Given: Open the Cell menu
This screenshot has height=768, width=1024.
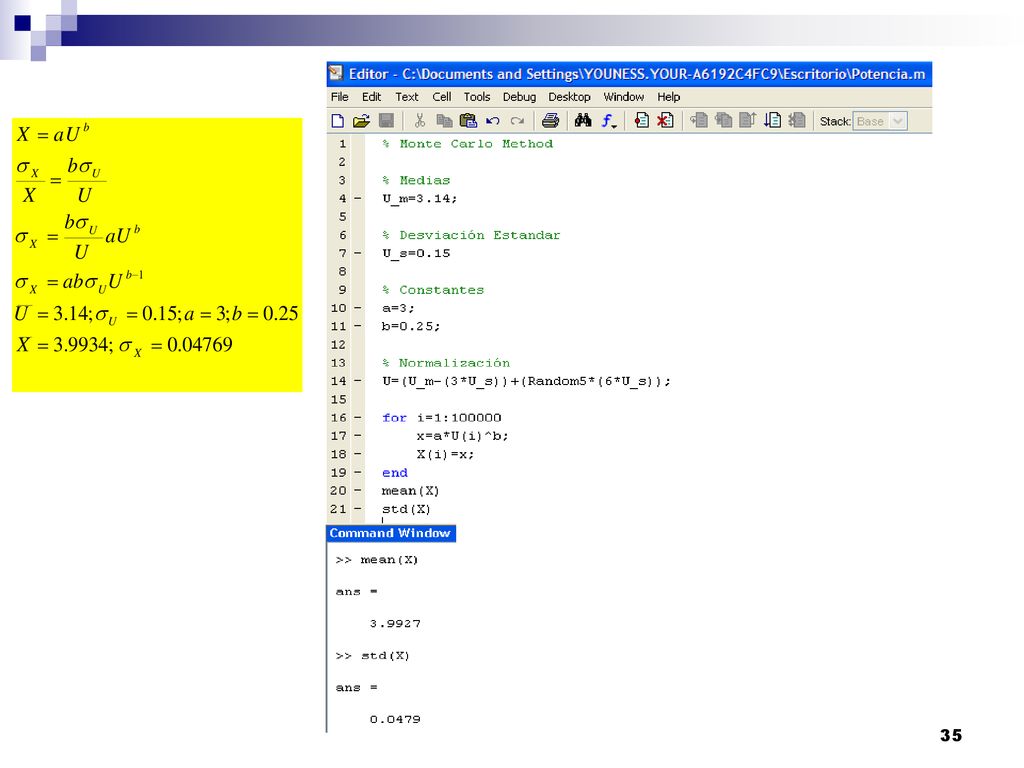Looking at the screenshot, I should (441, 97).
